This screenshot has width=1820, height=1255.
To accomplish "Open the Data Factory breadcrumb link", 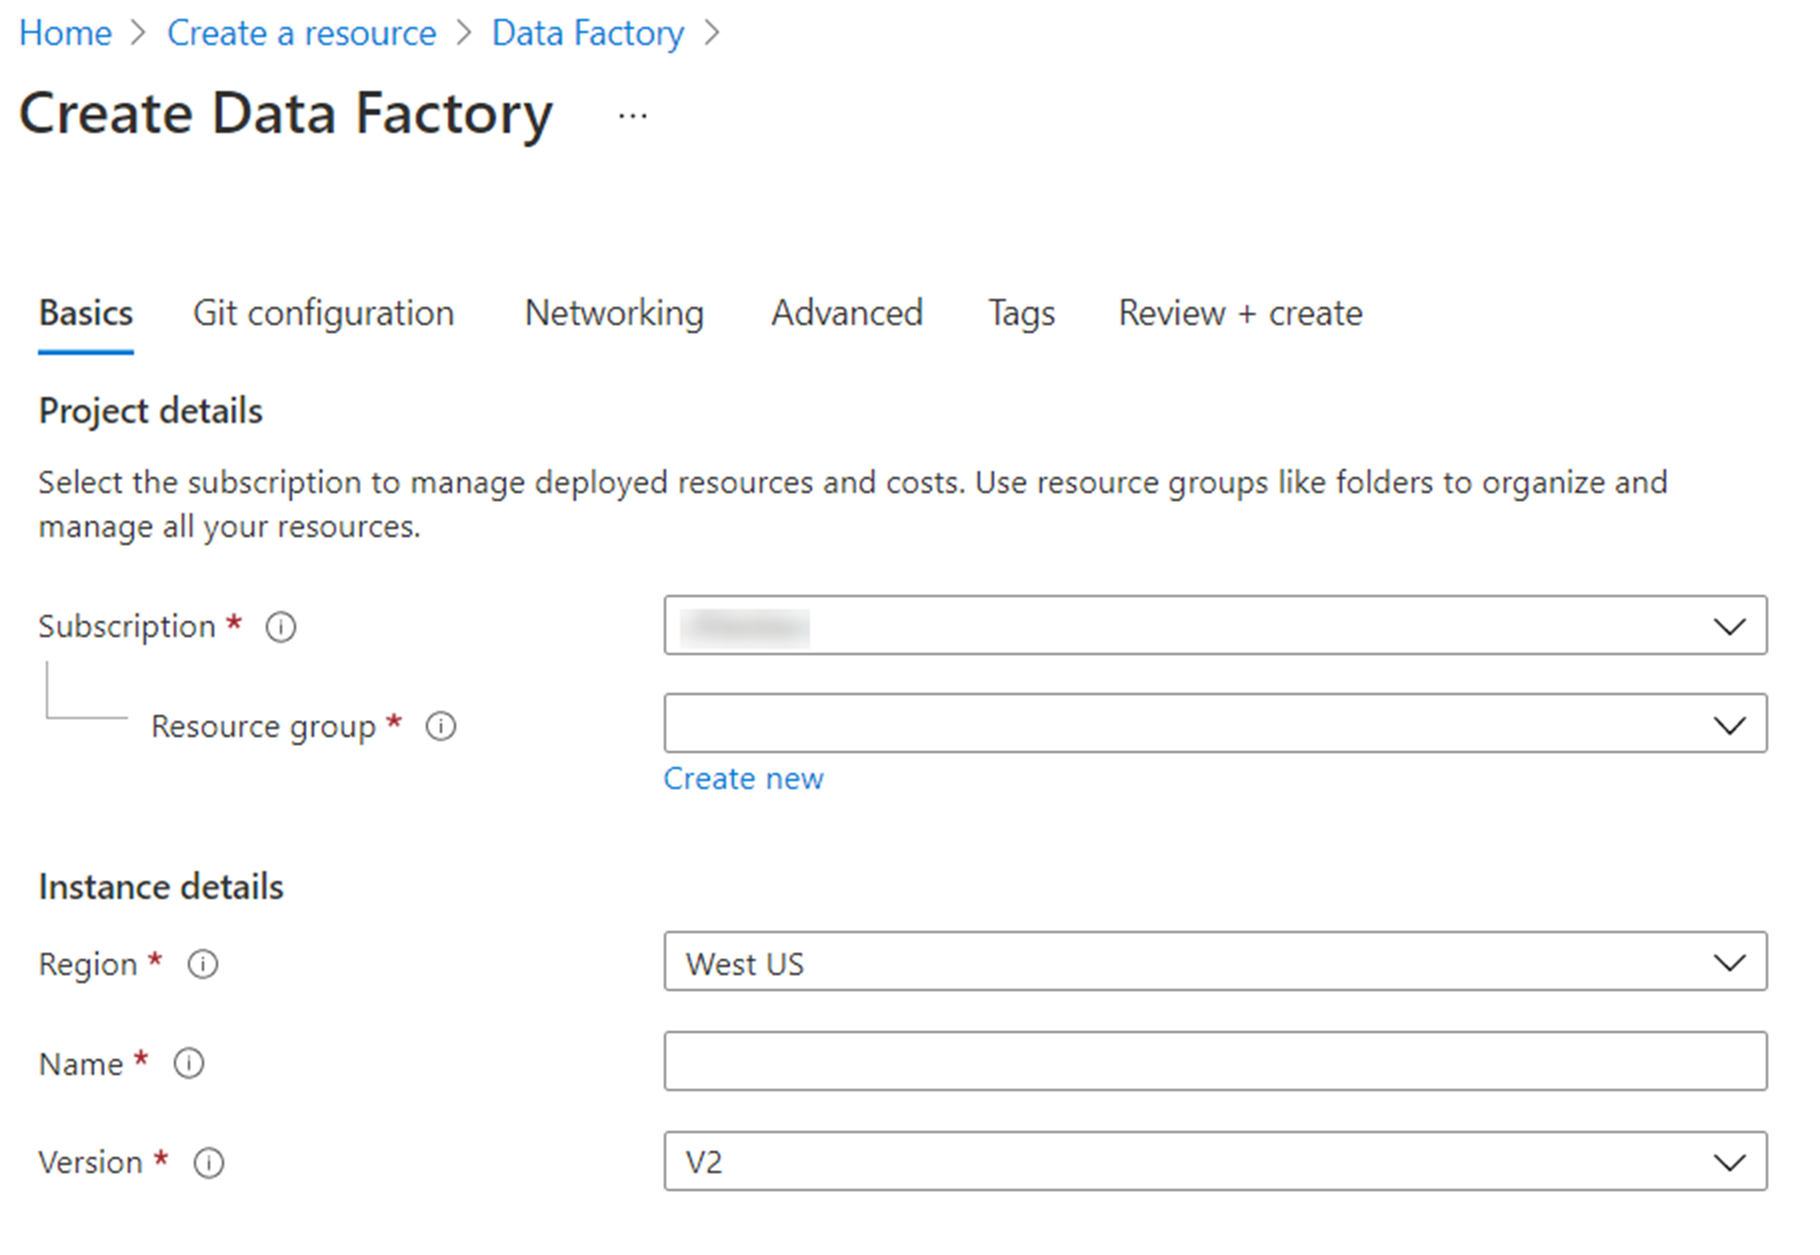I will click(x=588, y=33).
